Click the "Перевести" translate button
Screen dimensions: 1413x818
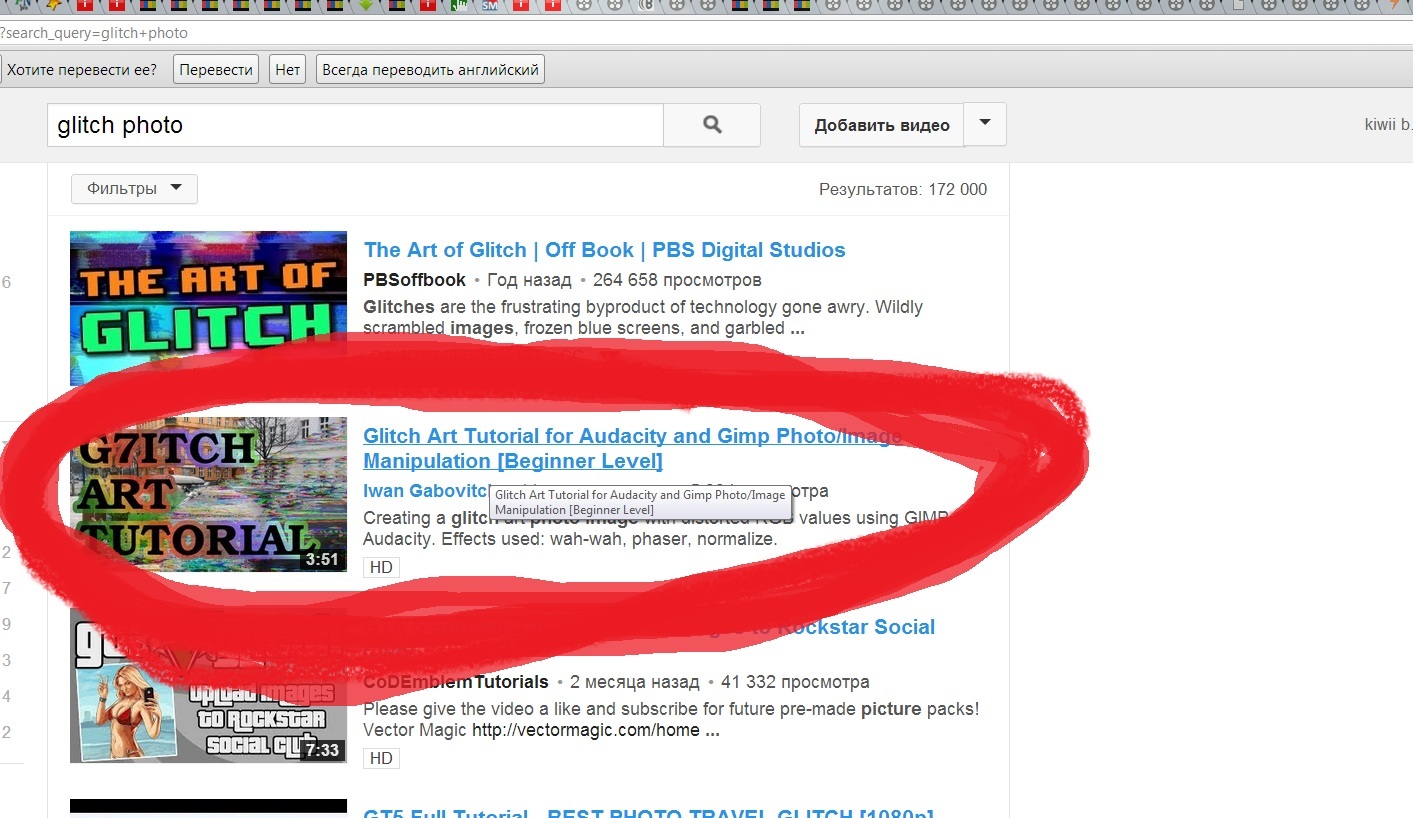tap(216, 70)
